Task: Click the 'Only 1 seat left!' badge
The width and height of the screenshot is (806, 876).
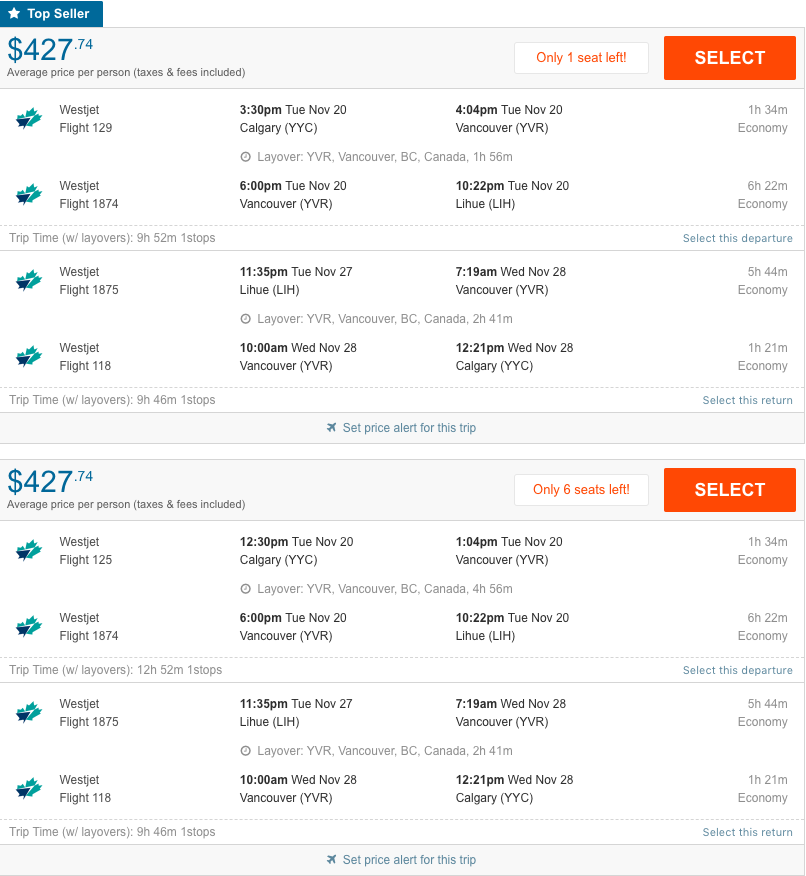Action: pyautogui.click(x=581, y=58)
